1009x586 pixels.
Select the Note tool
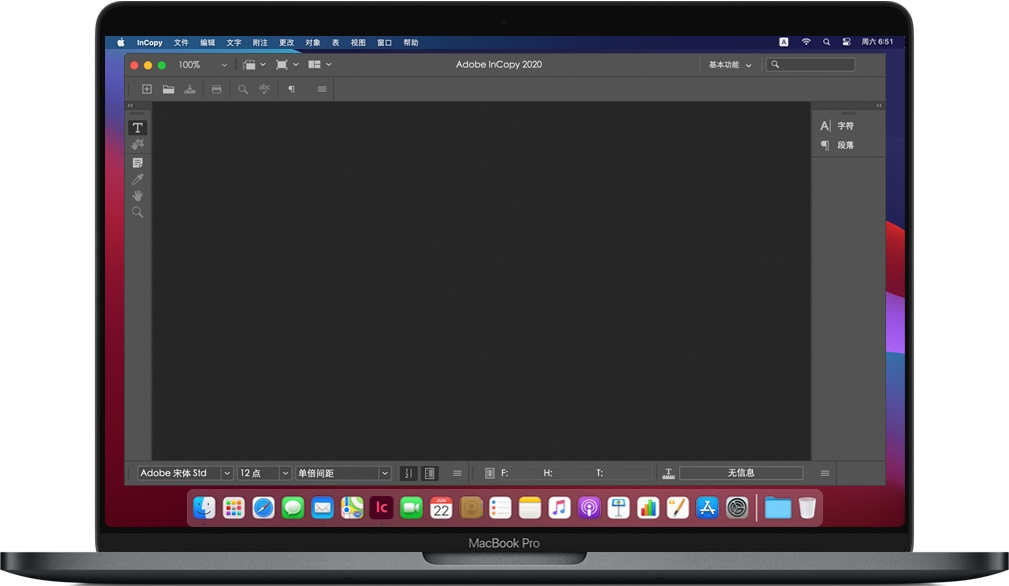point(138,162)
